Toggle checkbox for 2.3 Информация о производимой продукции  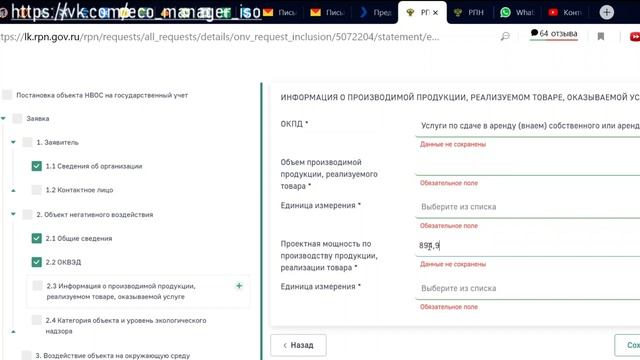(37, 285)
